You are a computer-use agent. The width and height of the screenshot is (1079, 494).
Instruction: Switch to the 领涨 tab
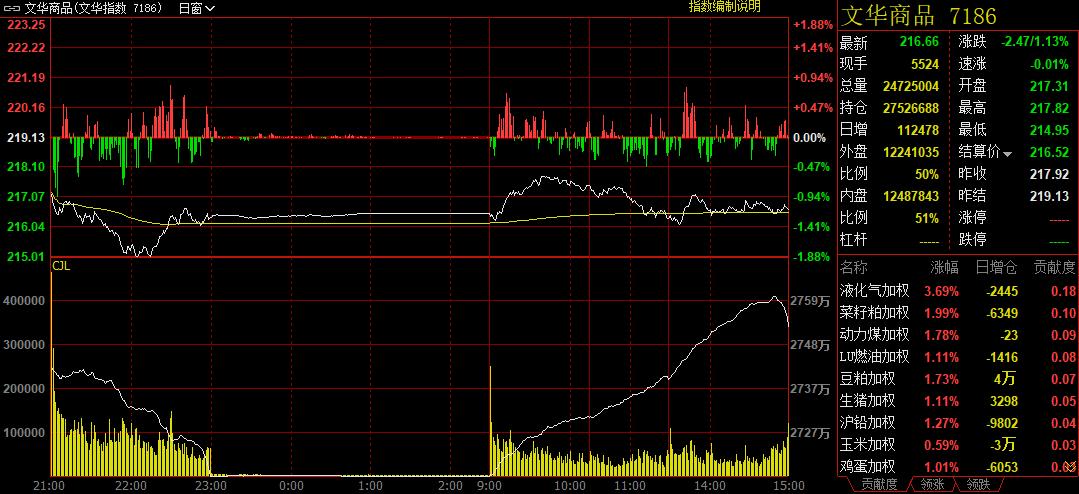point(933,484)
